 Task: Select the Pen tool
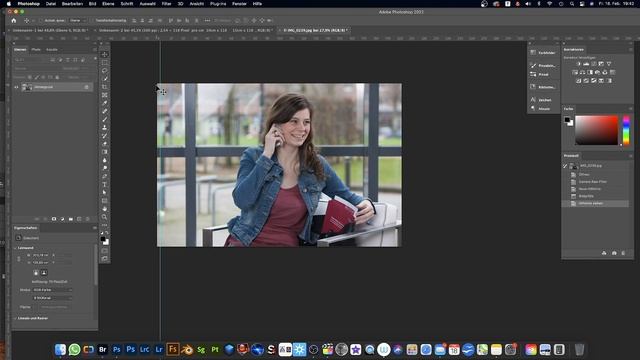[104, 176]
